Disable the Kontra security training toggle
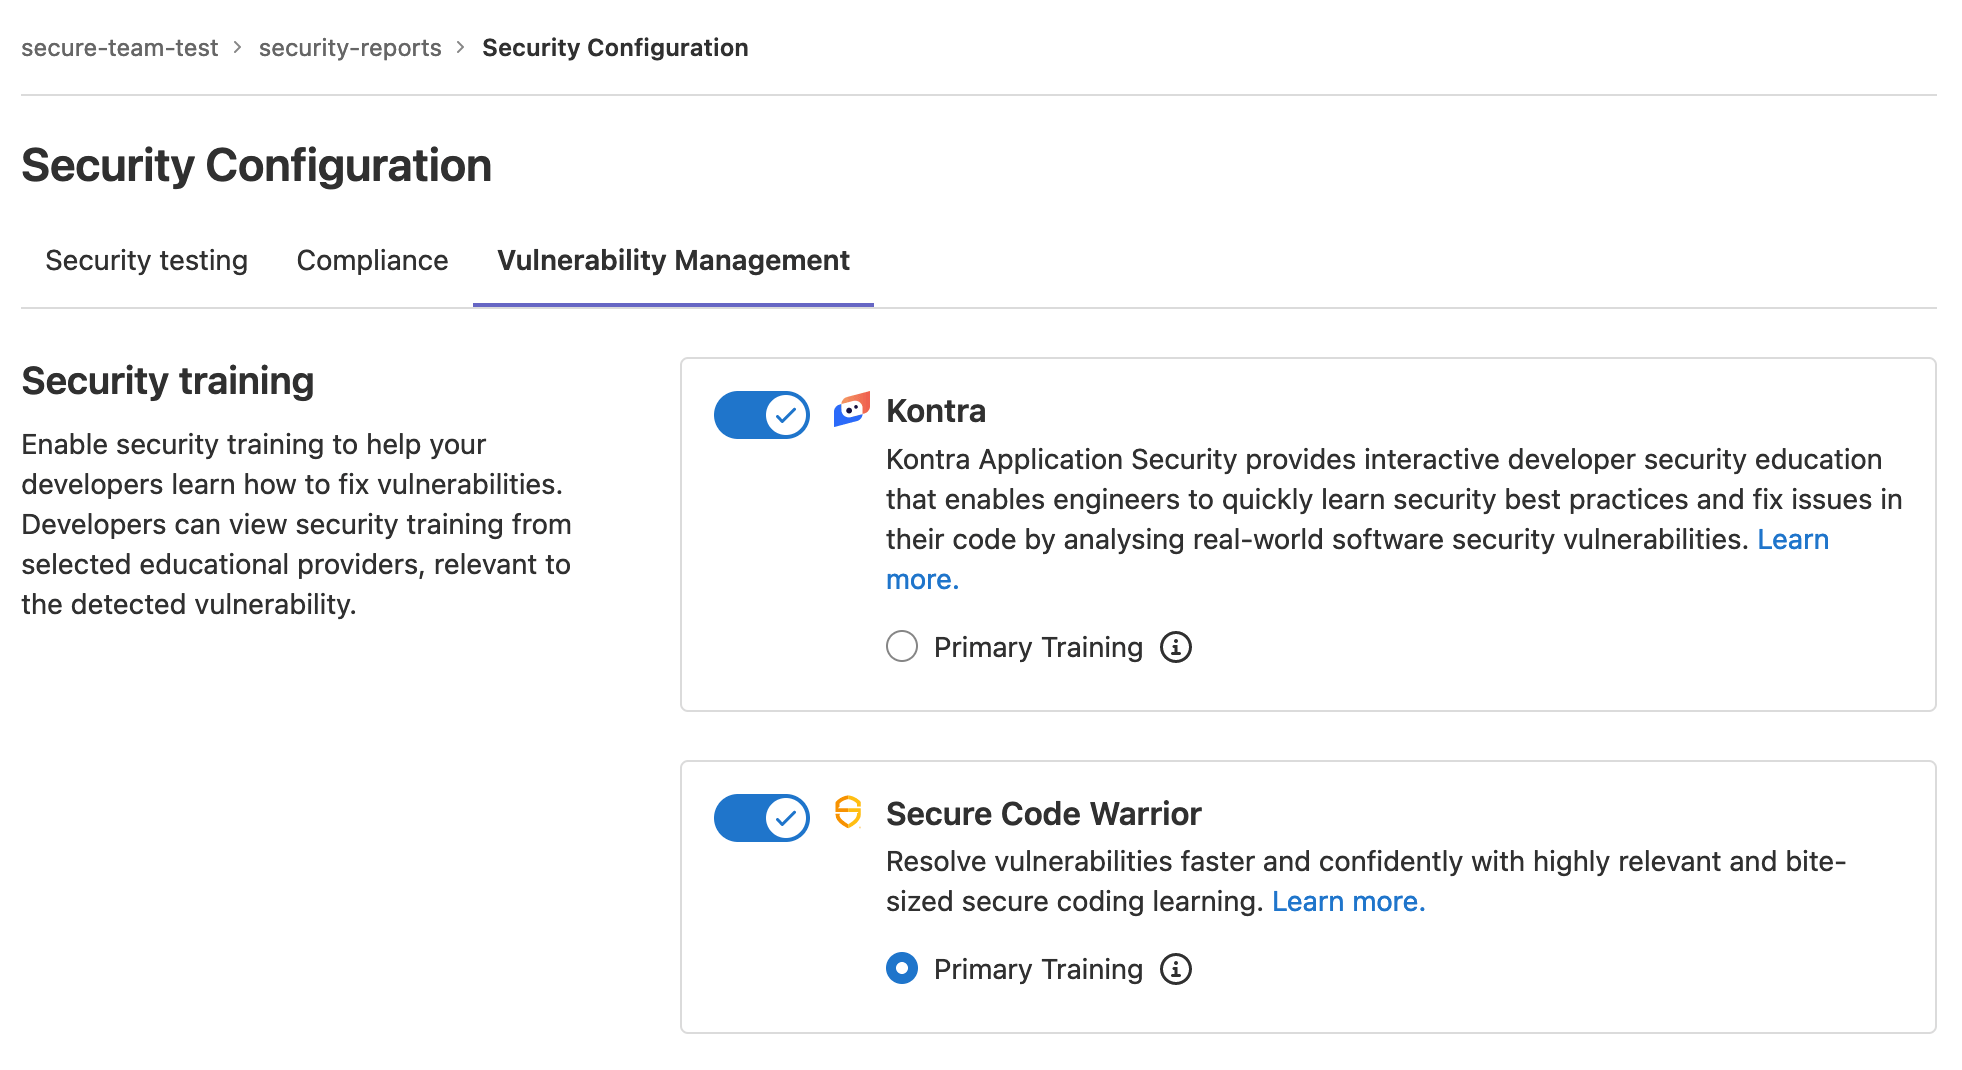The height and width of the screenshot is (1070, 1962). (761, 415)
